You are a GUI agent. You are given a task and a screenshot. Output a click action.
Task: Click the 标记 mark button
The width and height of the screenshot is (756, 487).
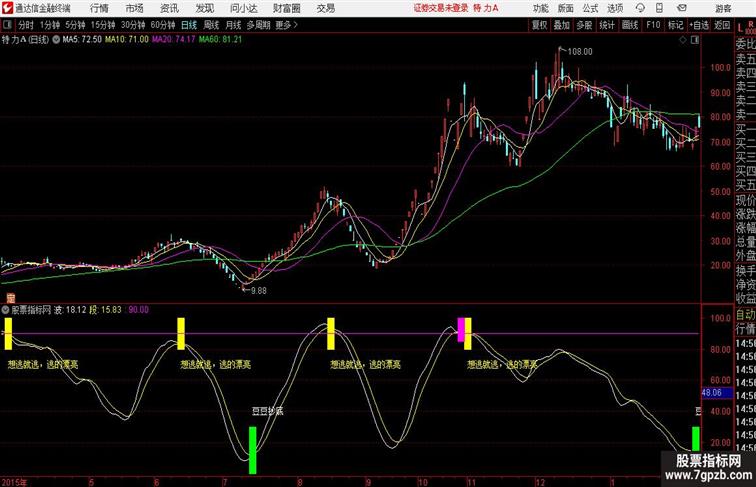(x=675, y=25)
